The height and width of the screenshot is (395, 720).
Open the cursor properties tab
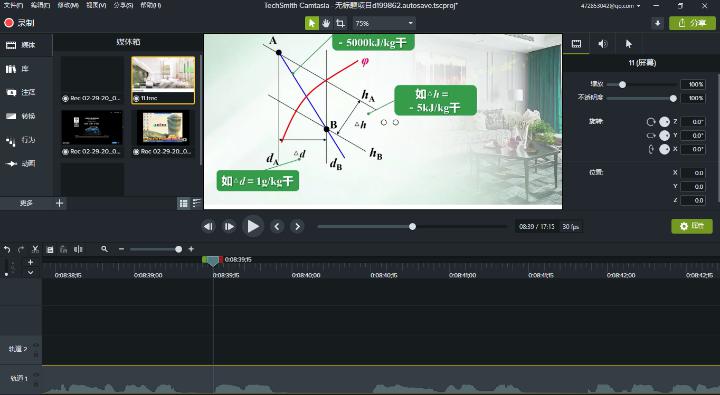pyautogui.click(x=629, y=44)
